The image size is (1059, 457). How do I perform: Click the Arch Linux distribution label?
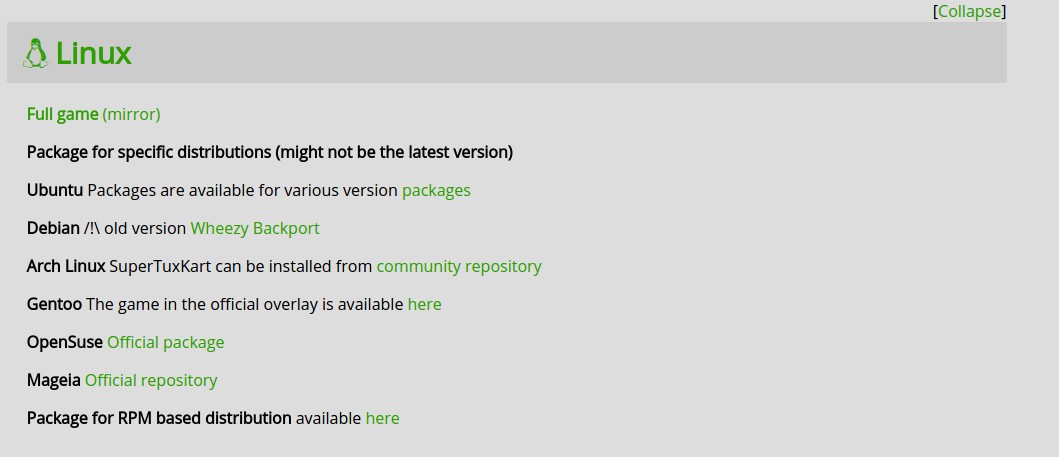[66, 266]
